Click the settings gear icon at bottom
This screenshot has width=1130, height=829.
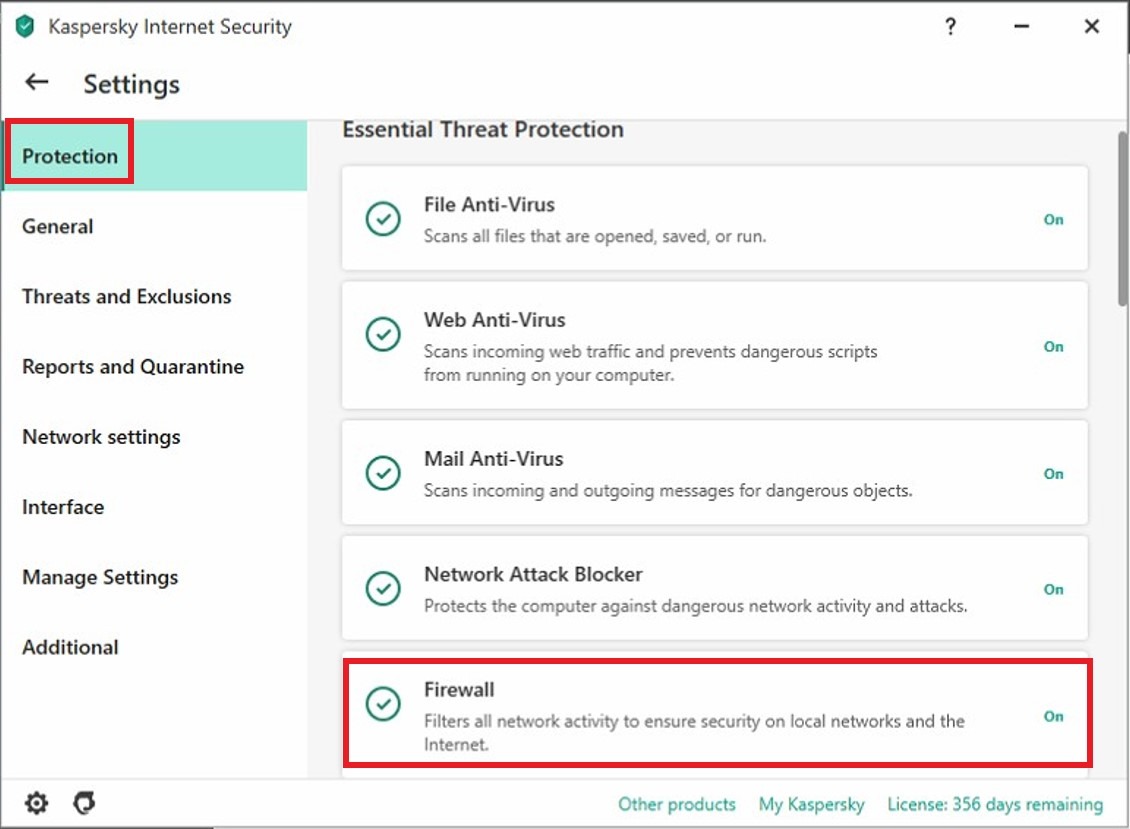37,803
